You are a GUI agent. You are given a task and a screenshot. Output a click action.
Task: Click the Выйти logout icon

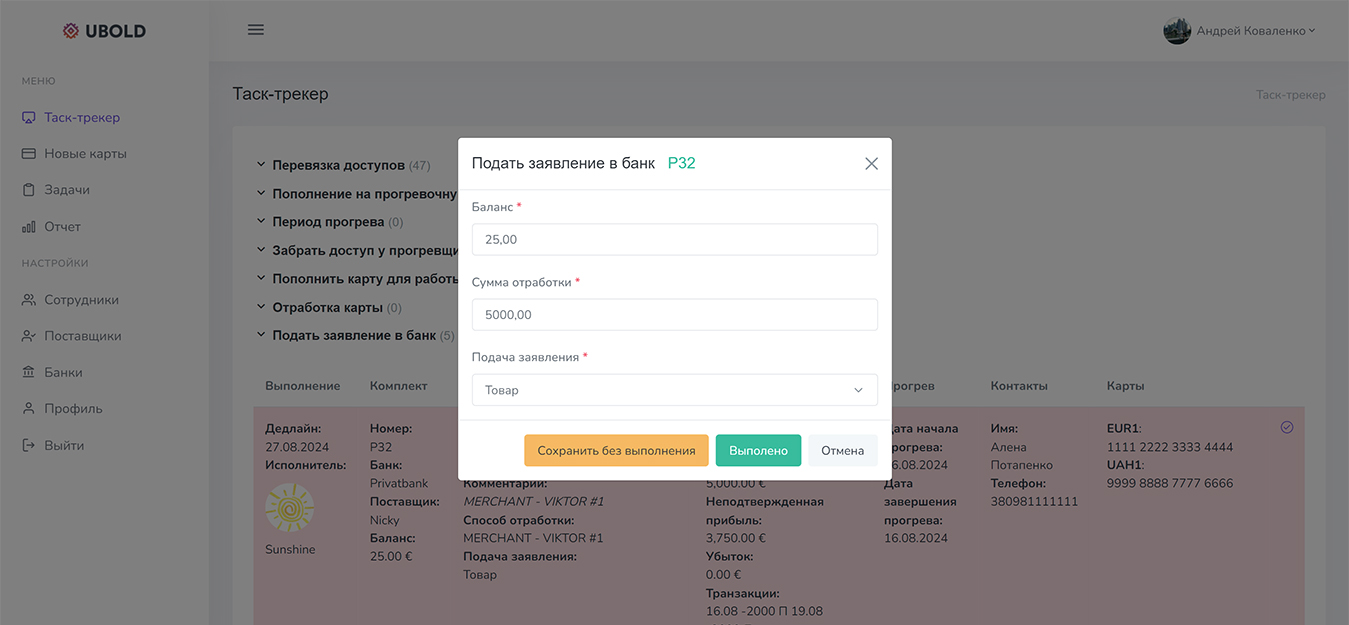pyautogui.click(x=29, y=446)
